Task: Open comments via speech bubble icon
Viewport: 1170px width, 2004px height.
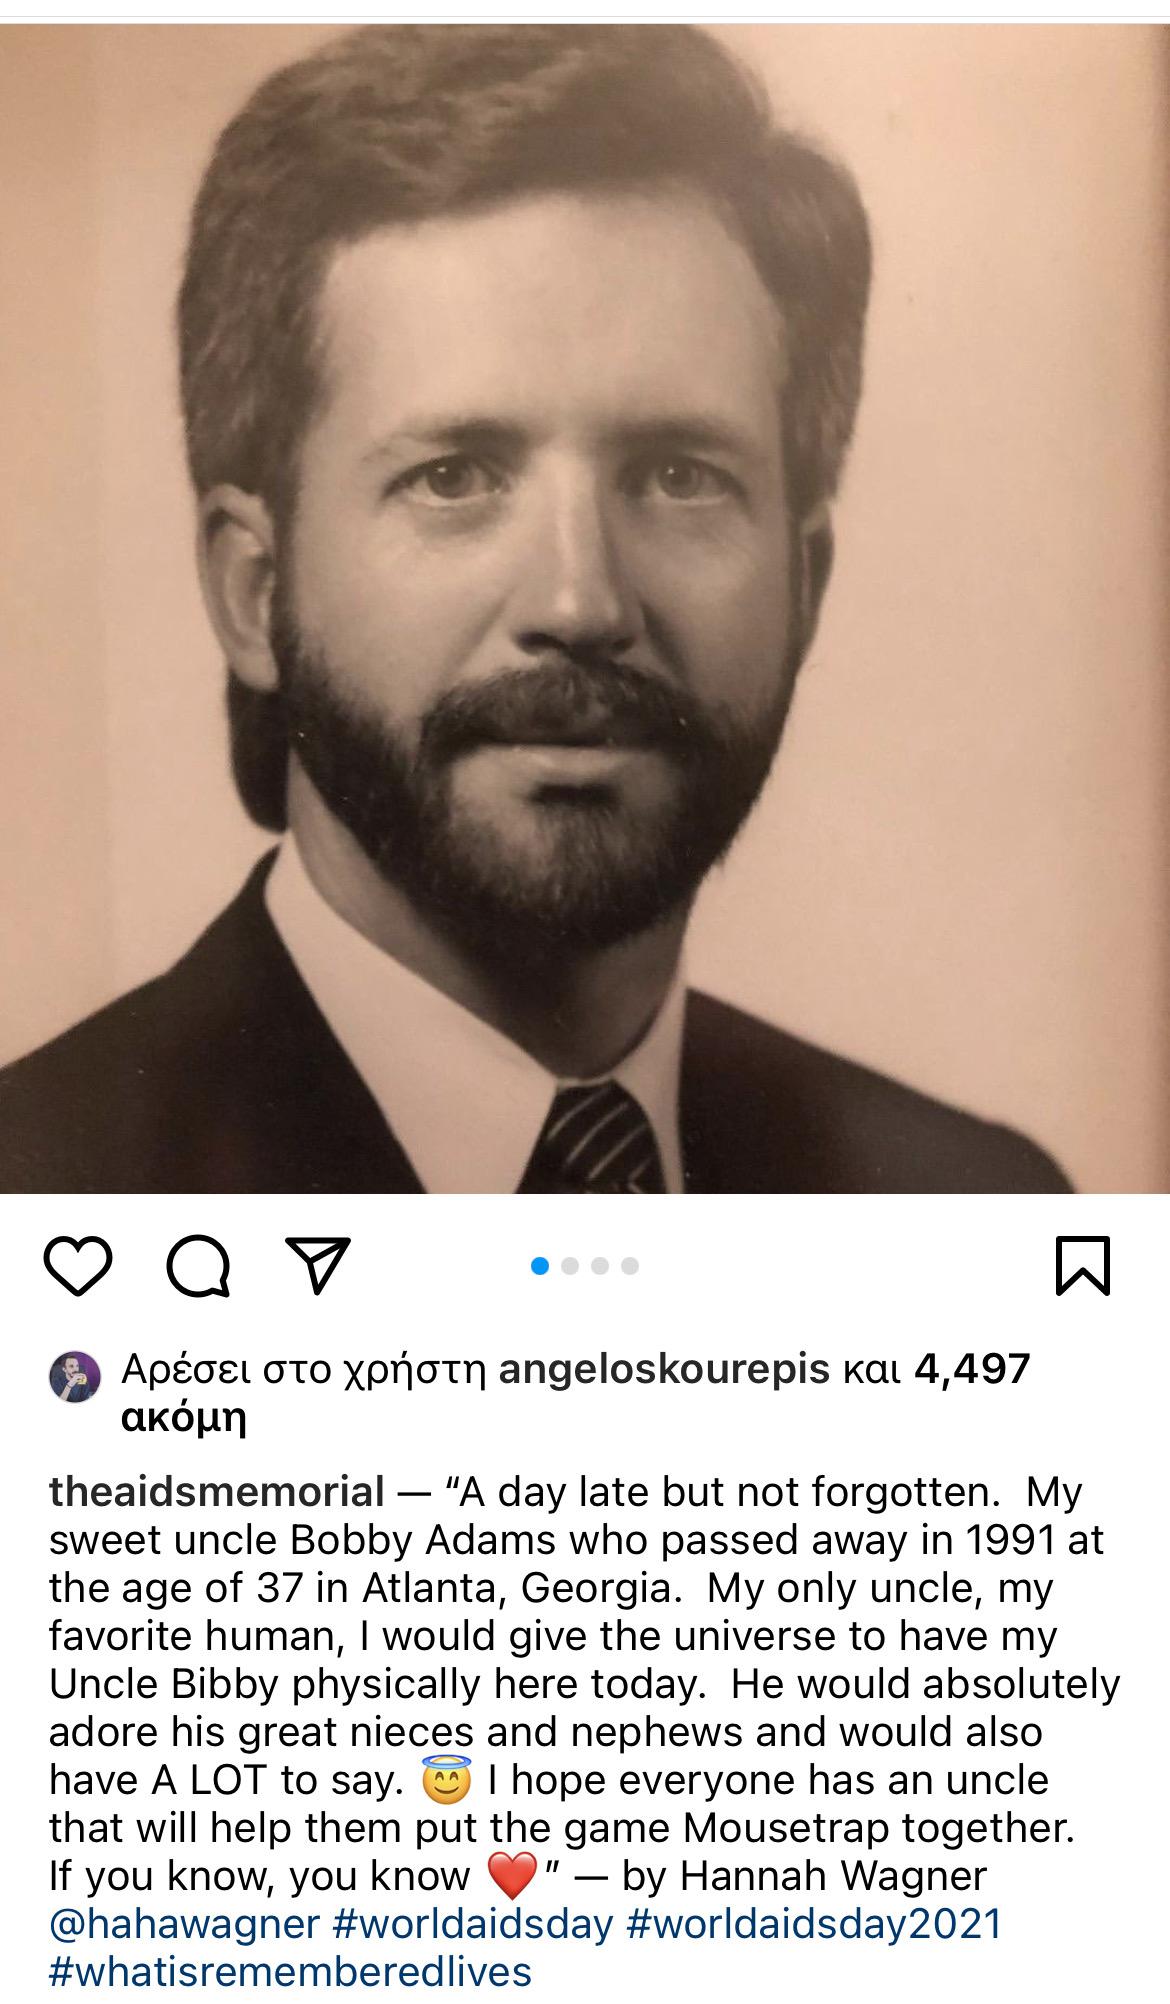Action: (198, 1268)
